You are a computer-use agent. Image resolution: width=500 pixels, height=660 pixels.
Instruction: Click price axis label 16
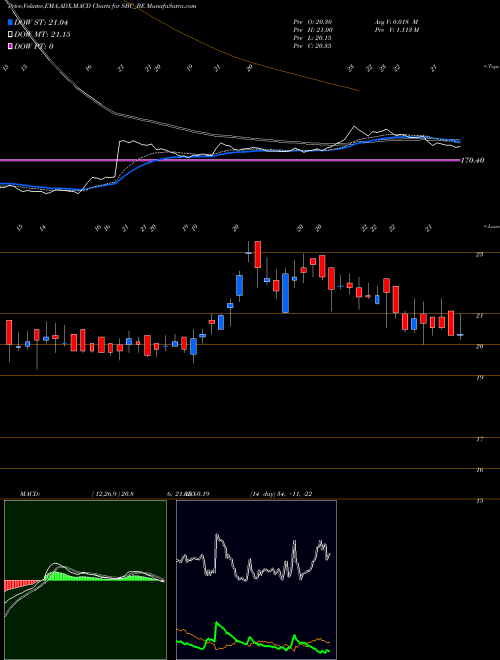tap(479, 470)
